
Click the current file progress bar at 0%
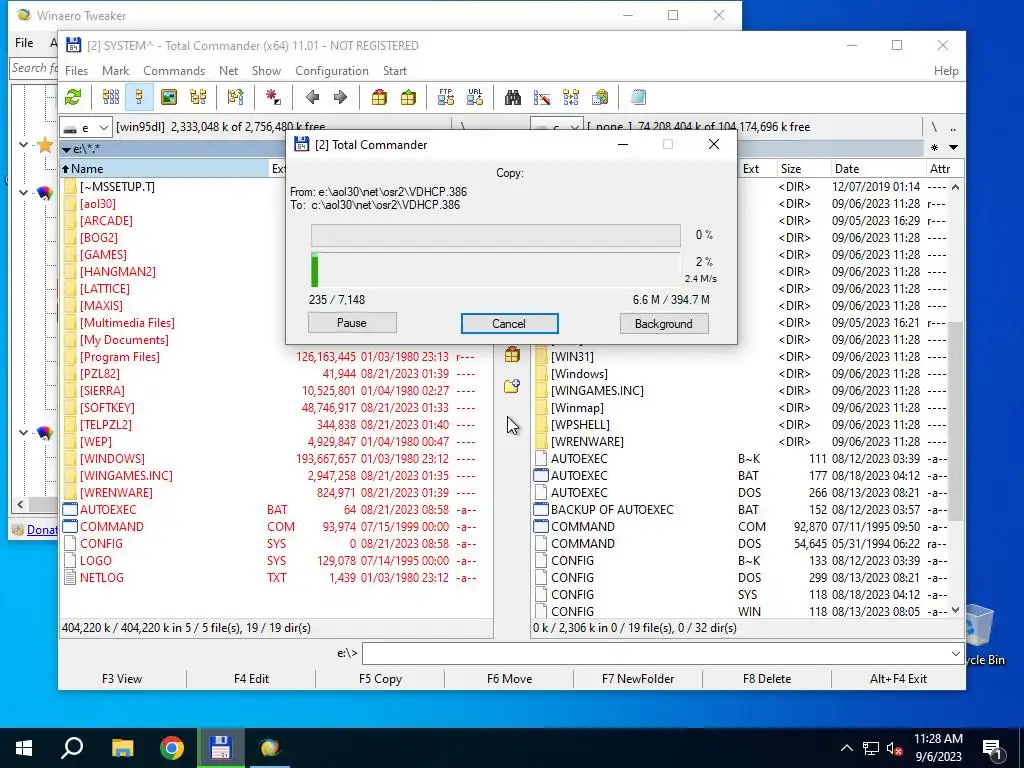click(x=496, y=235)
